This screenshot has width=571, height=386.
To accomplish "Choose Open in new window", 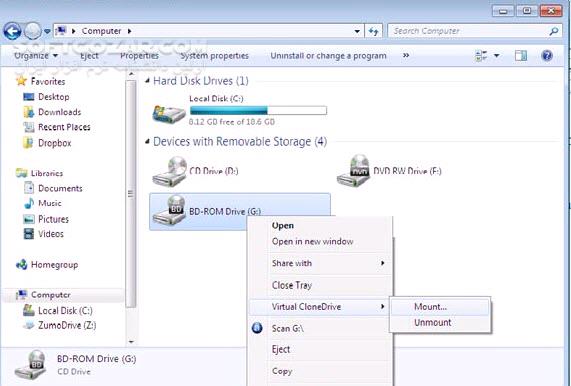I will click(x=312, y=241).
